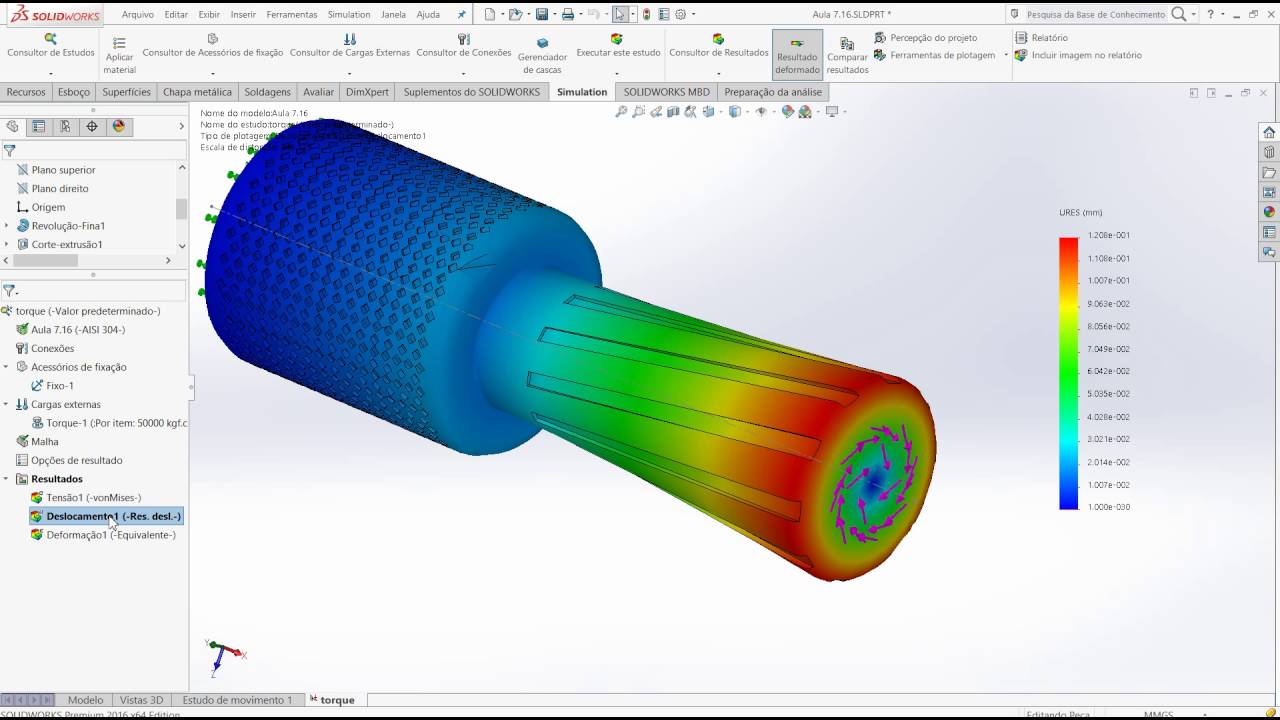Open the dropdown arrow under Consultor de Estudos

click(x=51, y=74)
